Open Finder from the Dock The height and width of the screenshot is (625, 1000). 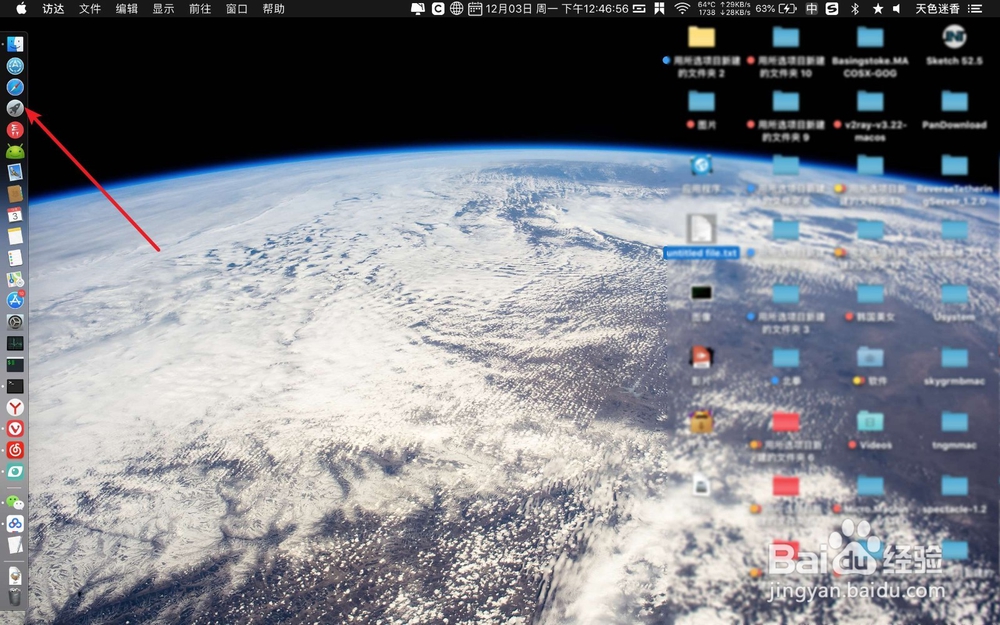(15, 44)
